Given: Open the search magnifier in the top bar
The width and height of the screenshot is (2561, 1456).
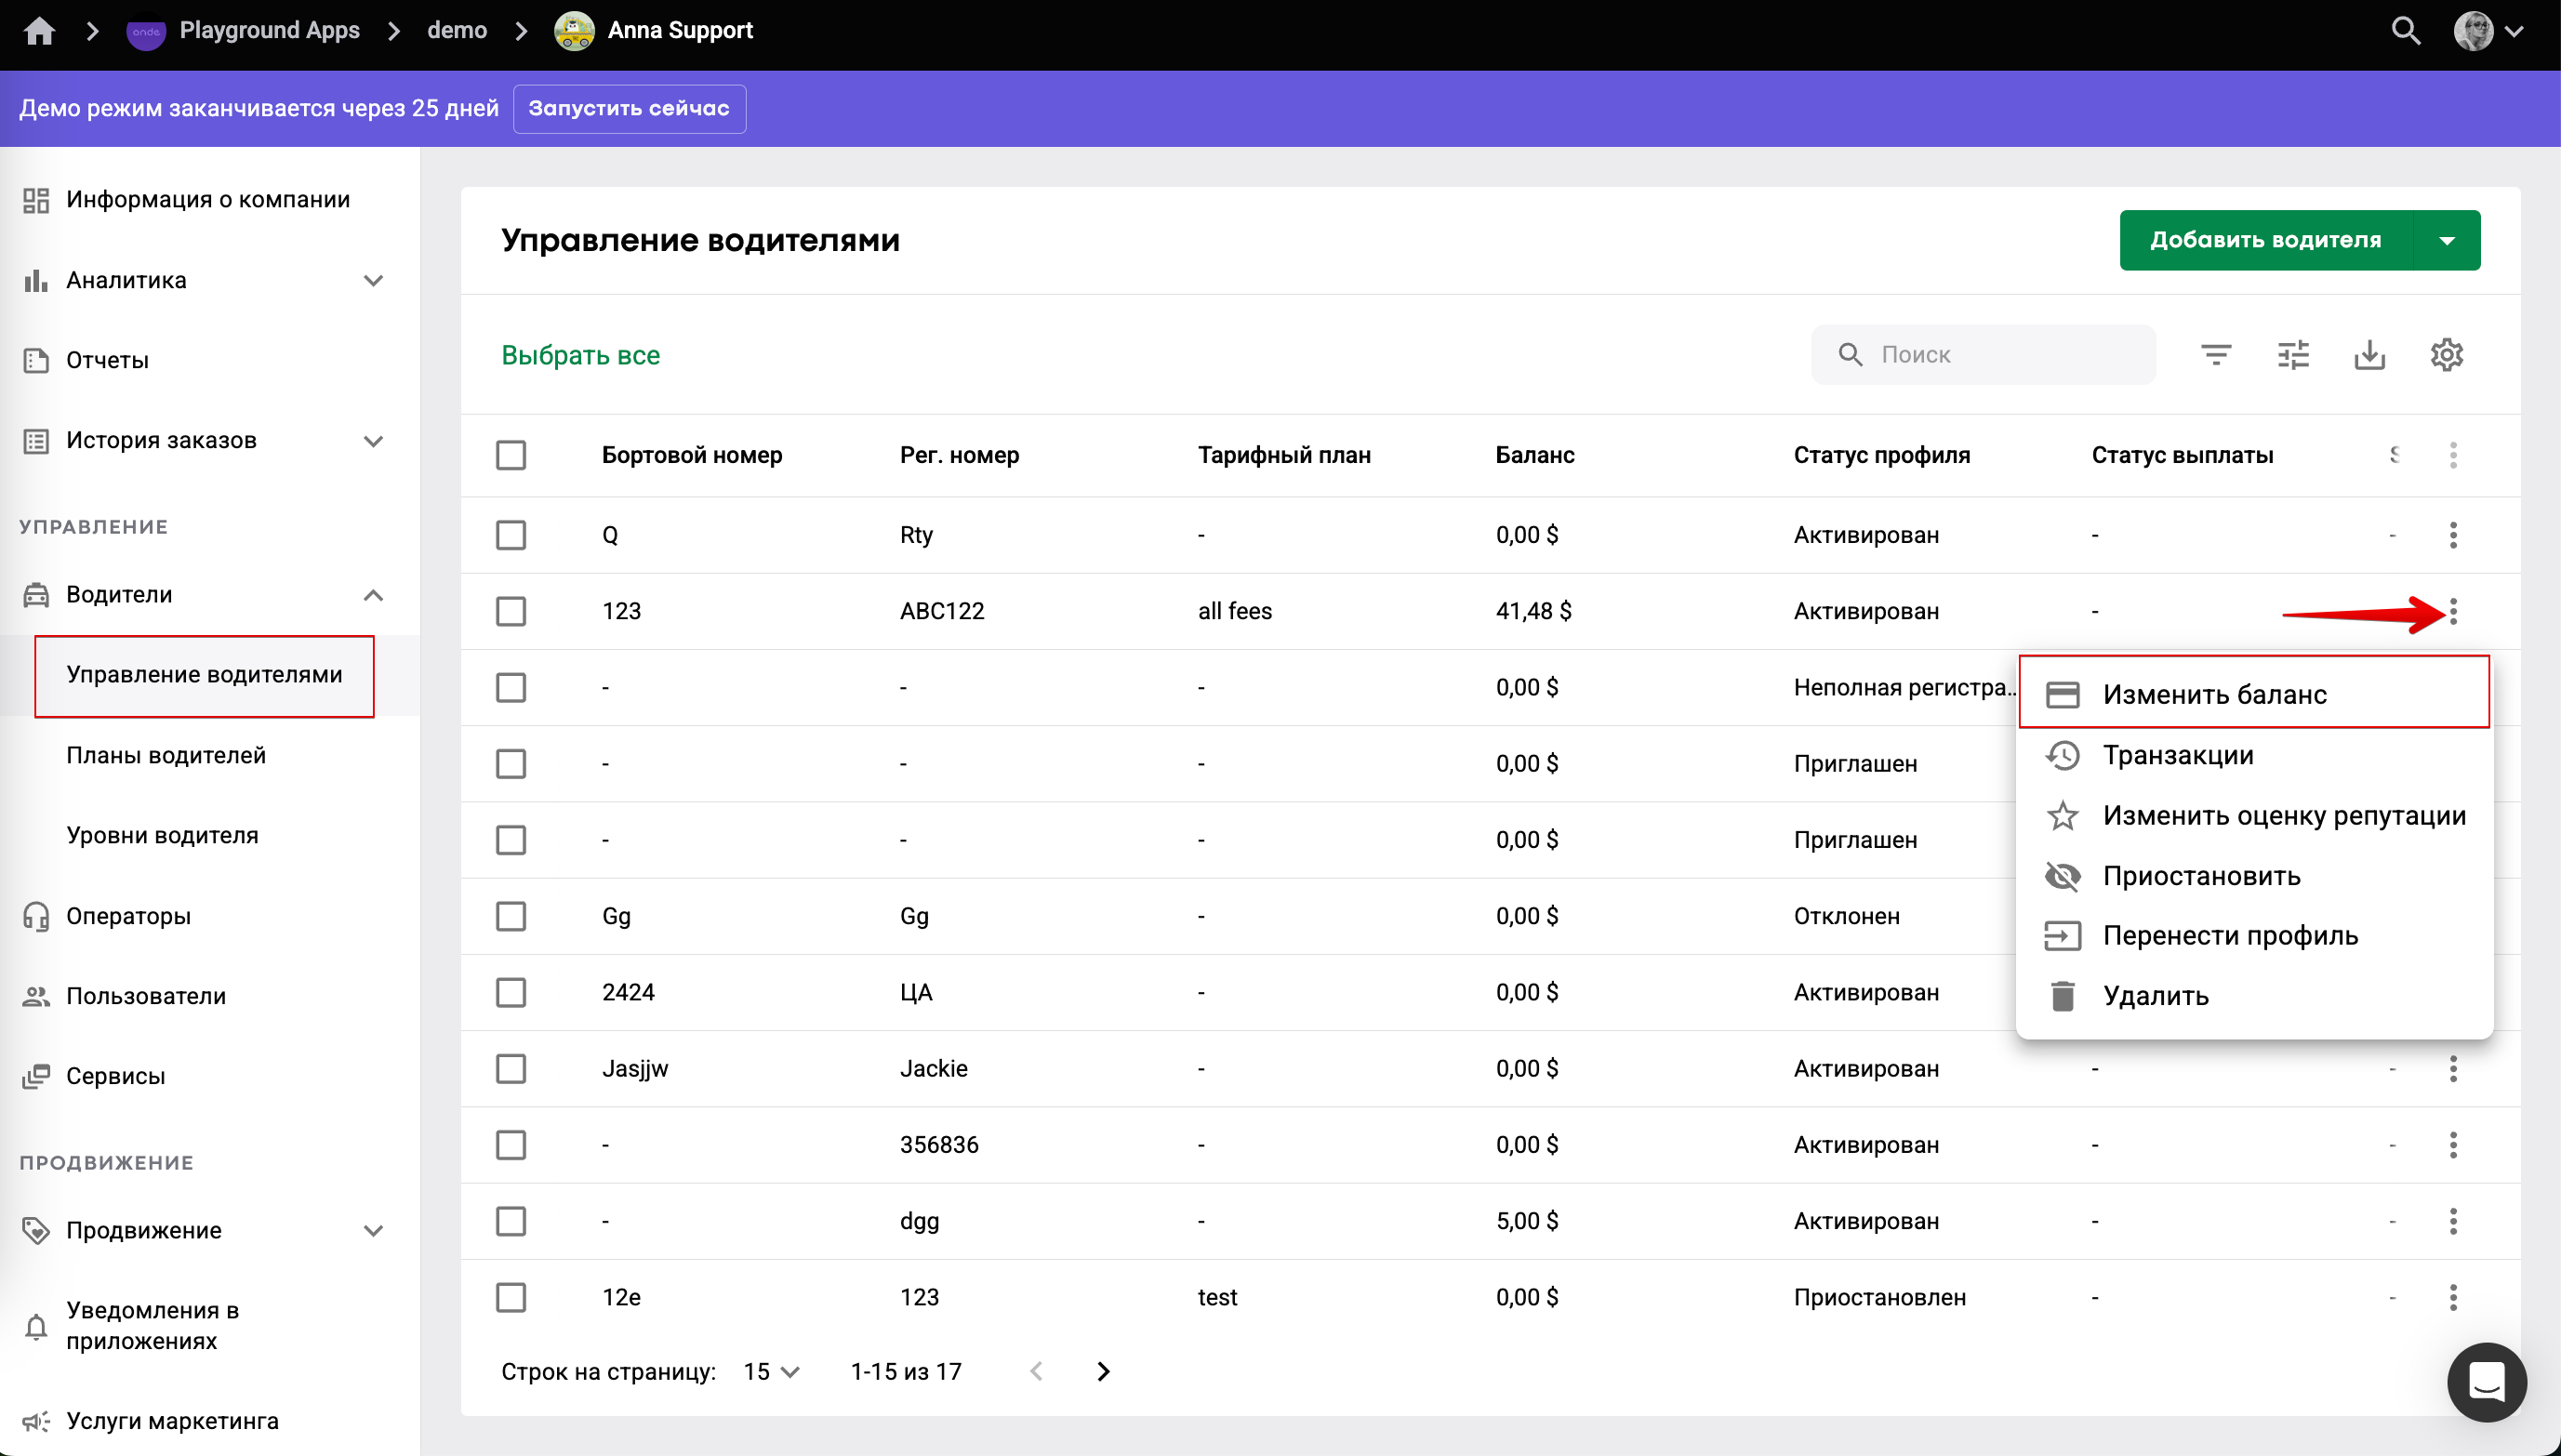Looking at the screenshot, I should (2405, 31).
